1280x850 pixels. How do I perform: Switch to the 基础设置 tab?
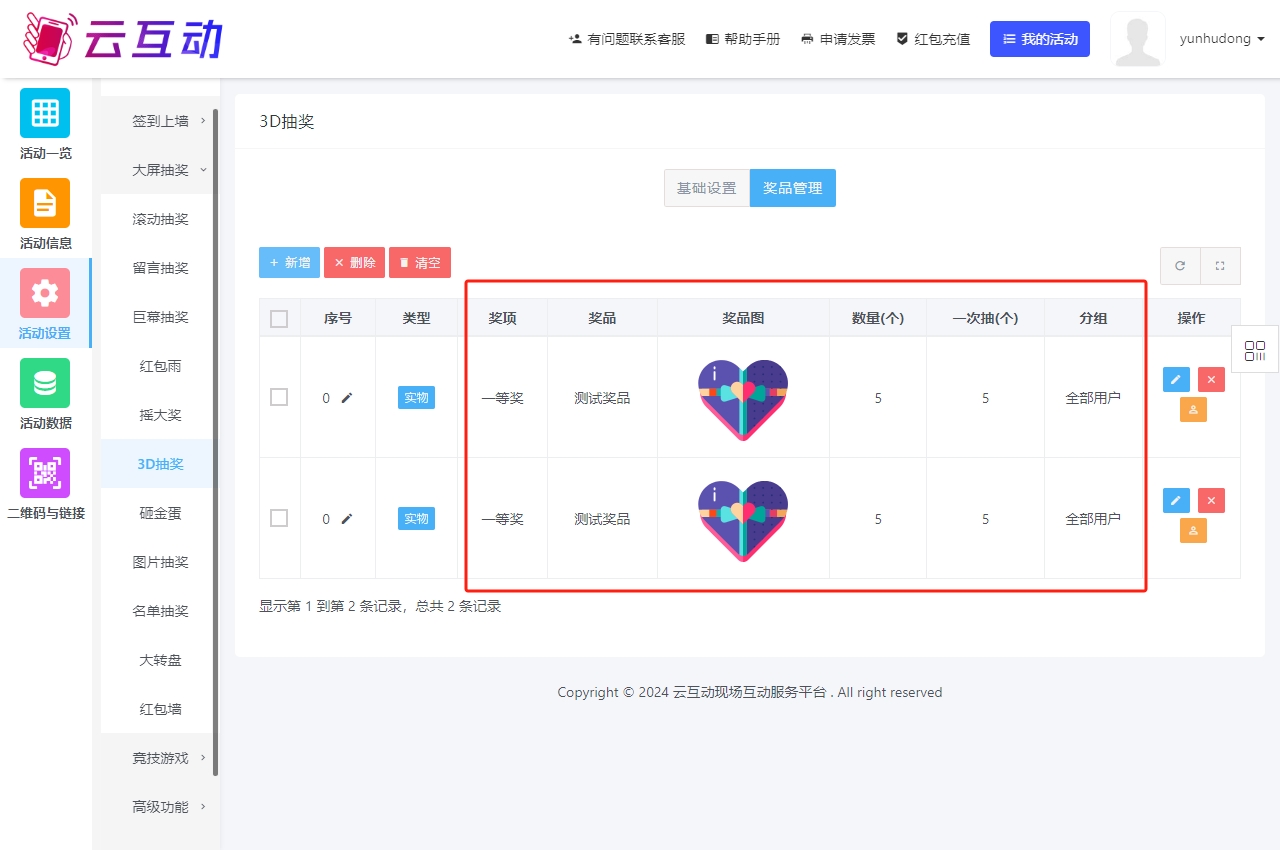[x=706, y=188]
